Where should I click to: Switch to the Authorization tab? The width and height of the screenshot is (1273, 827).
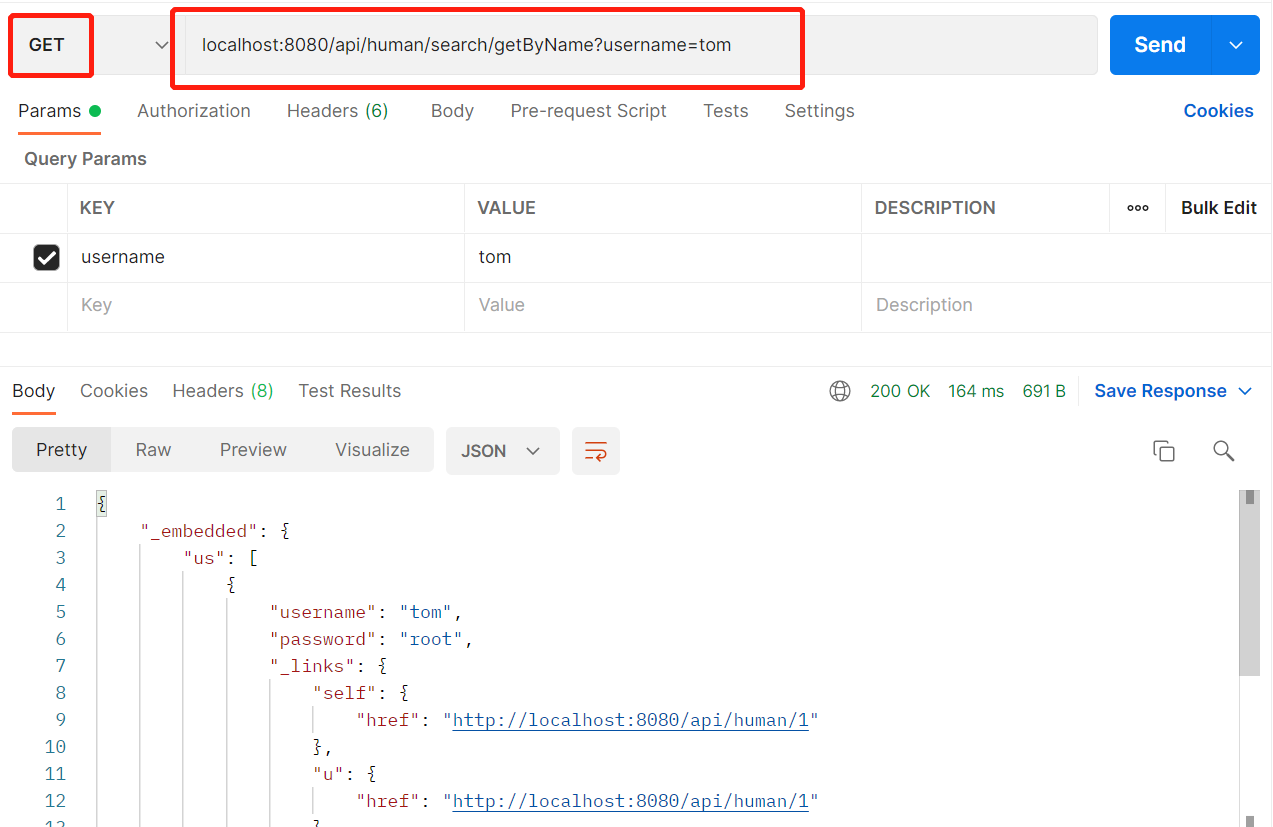(x=194, y=111)
